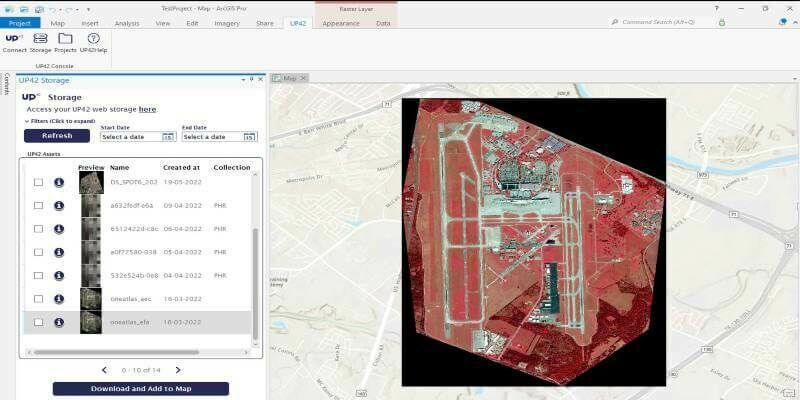Open the quick access toolbar customize dropdown
Screen dimensions: 800x400
point(88,9)
